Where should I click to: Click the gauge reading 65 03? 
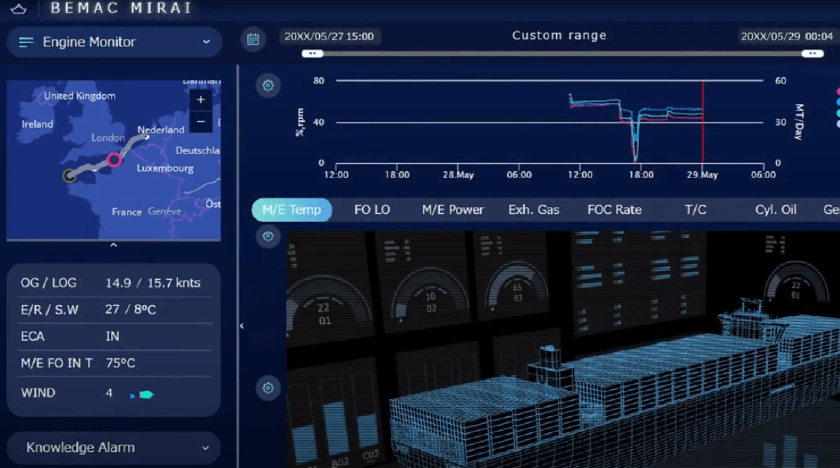coord(517,292)
